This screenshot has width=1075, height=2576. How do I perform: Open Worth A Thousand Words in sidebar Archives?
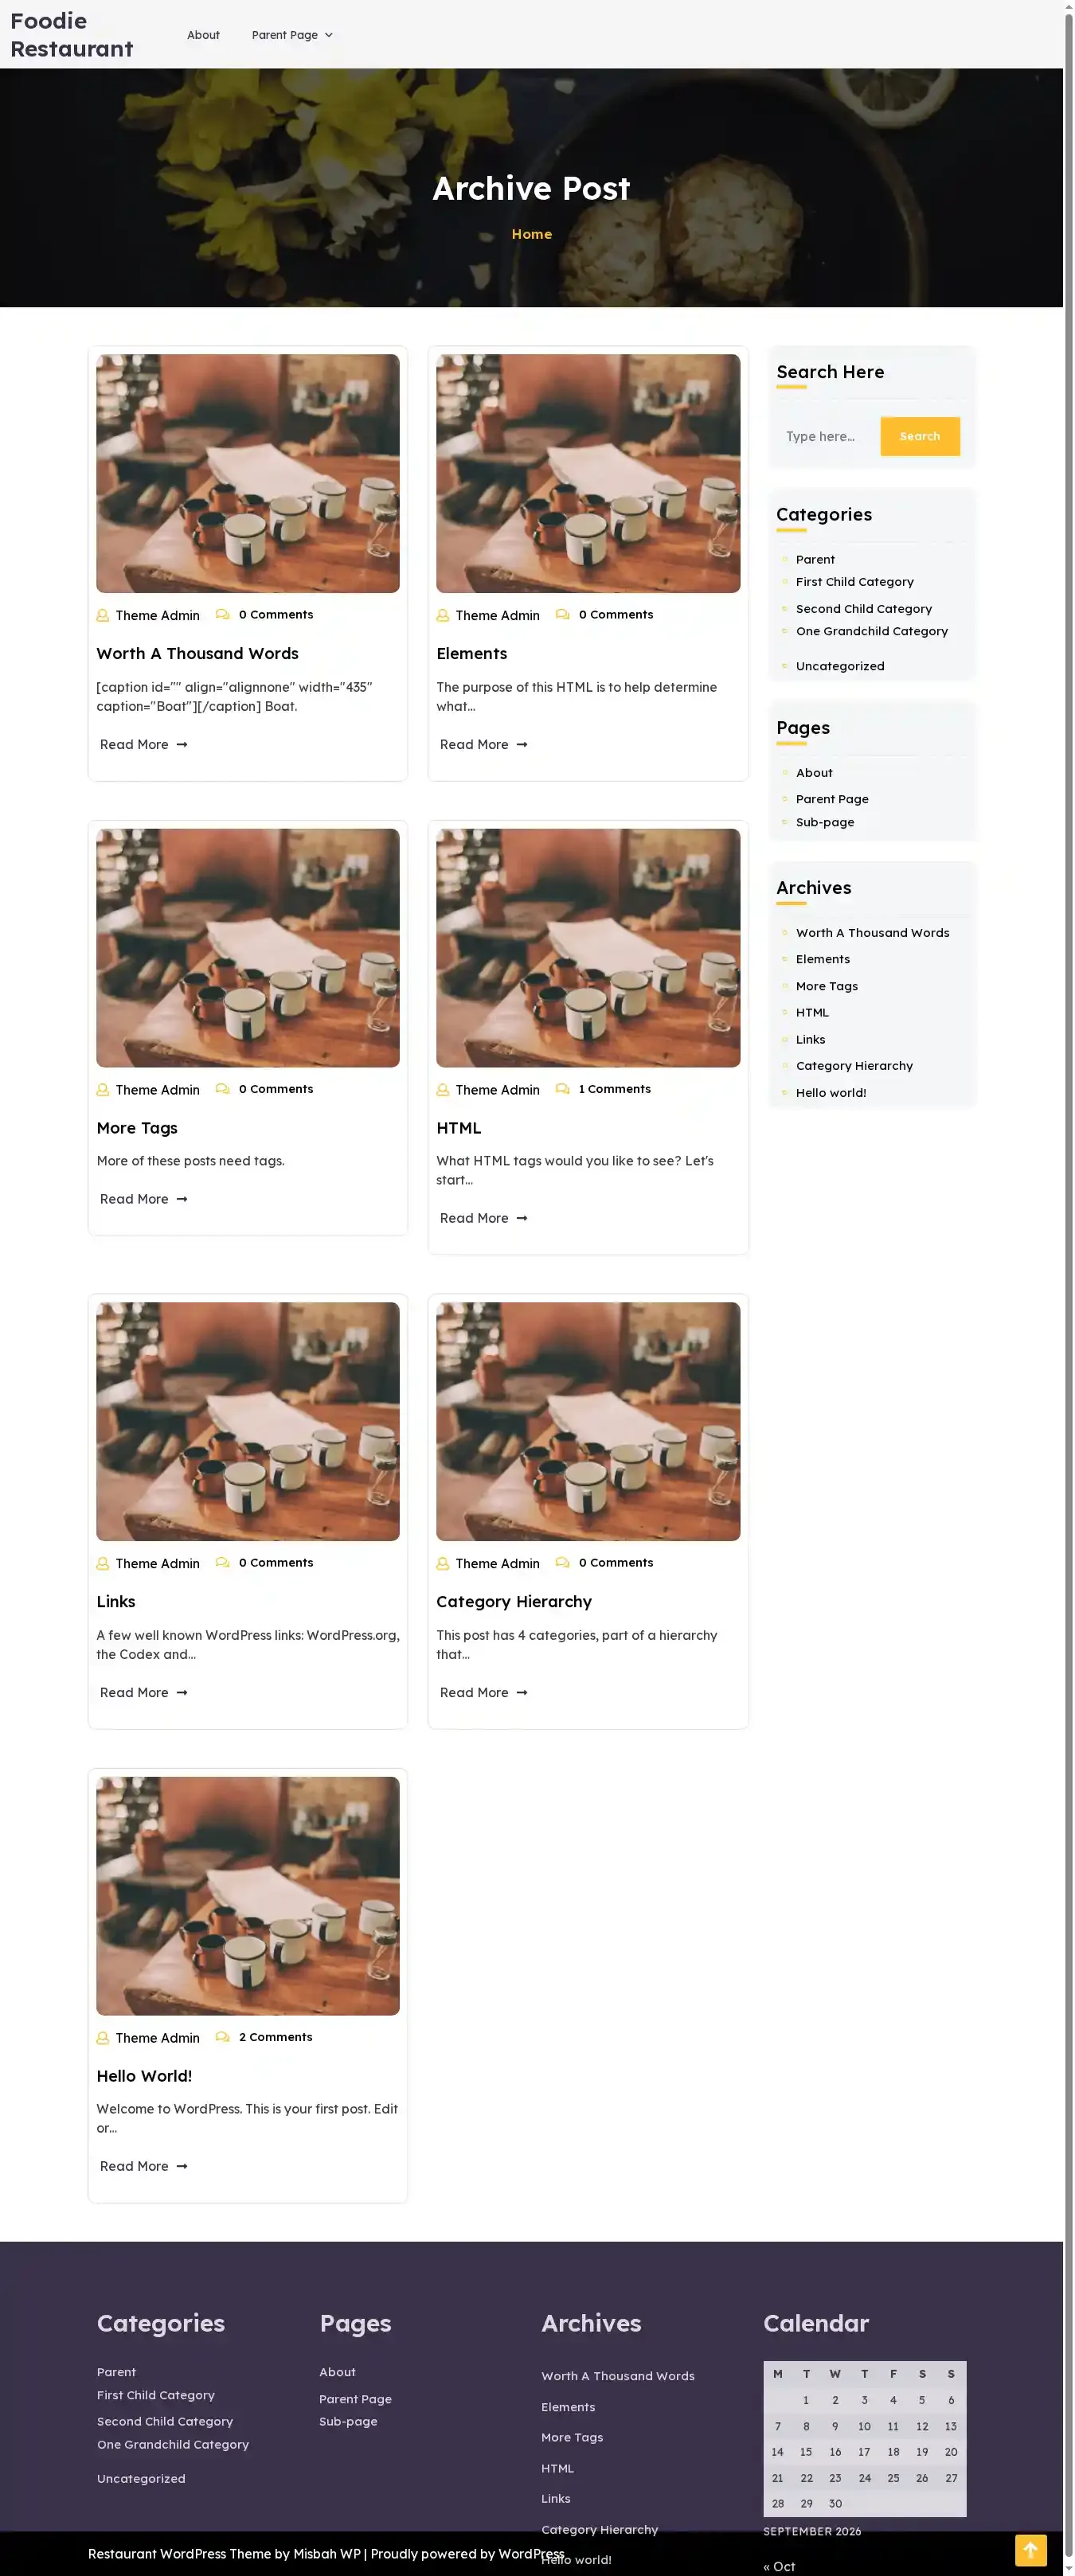click(872, 932)
